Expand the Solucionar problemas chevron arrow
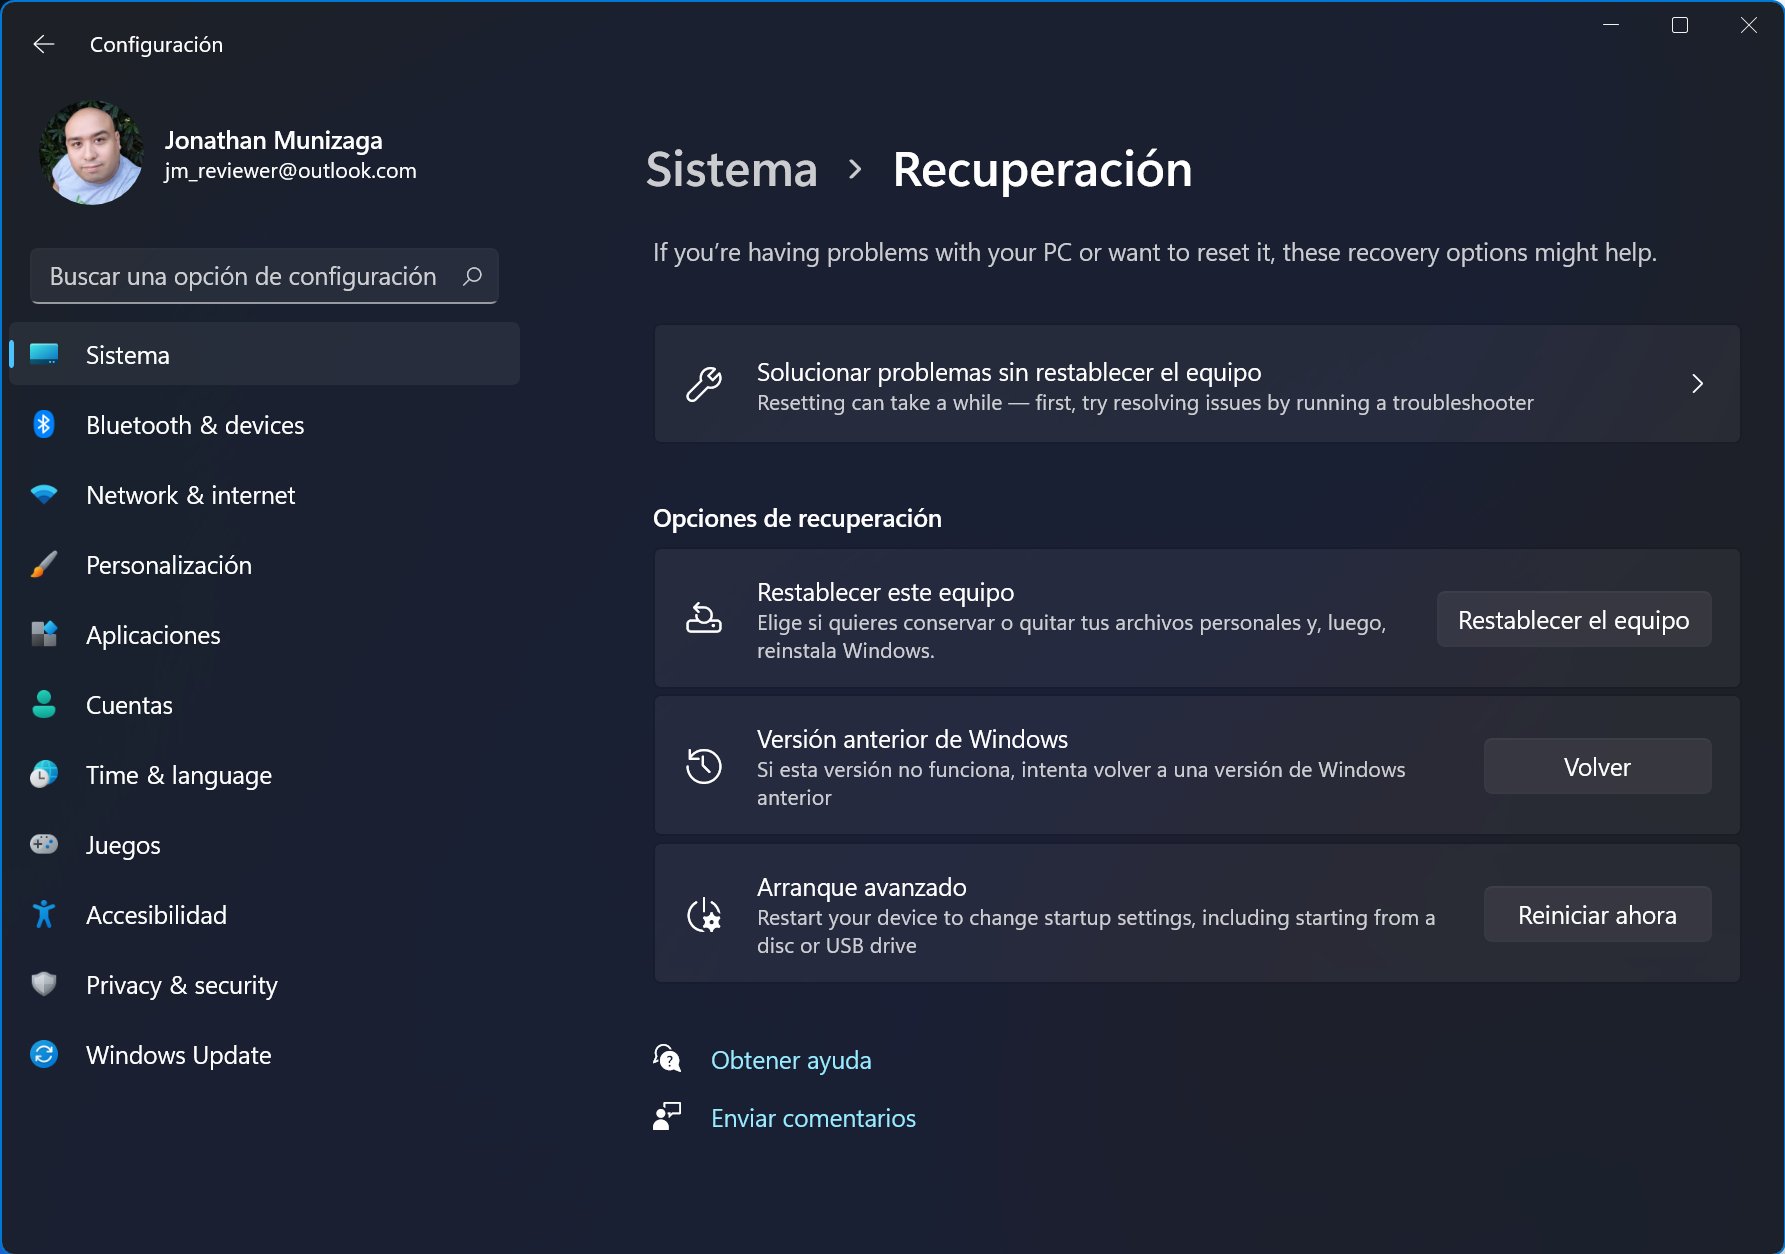 [1697, 384]
